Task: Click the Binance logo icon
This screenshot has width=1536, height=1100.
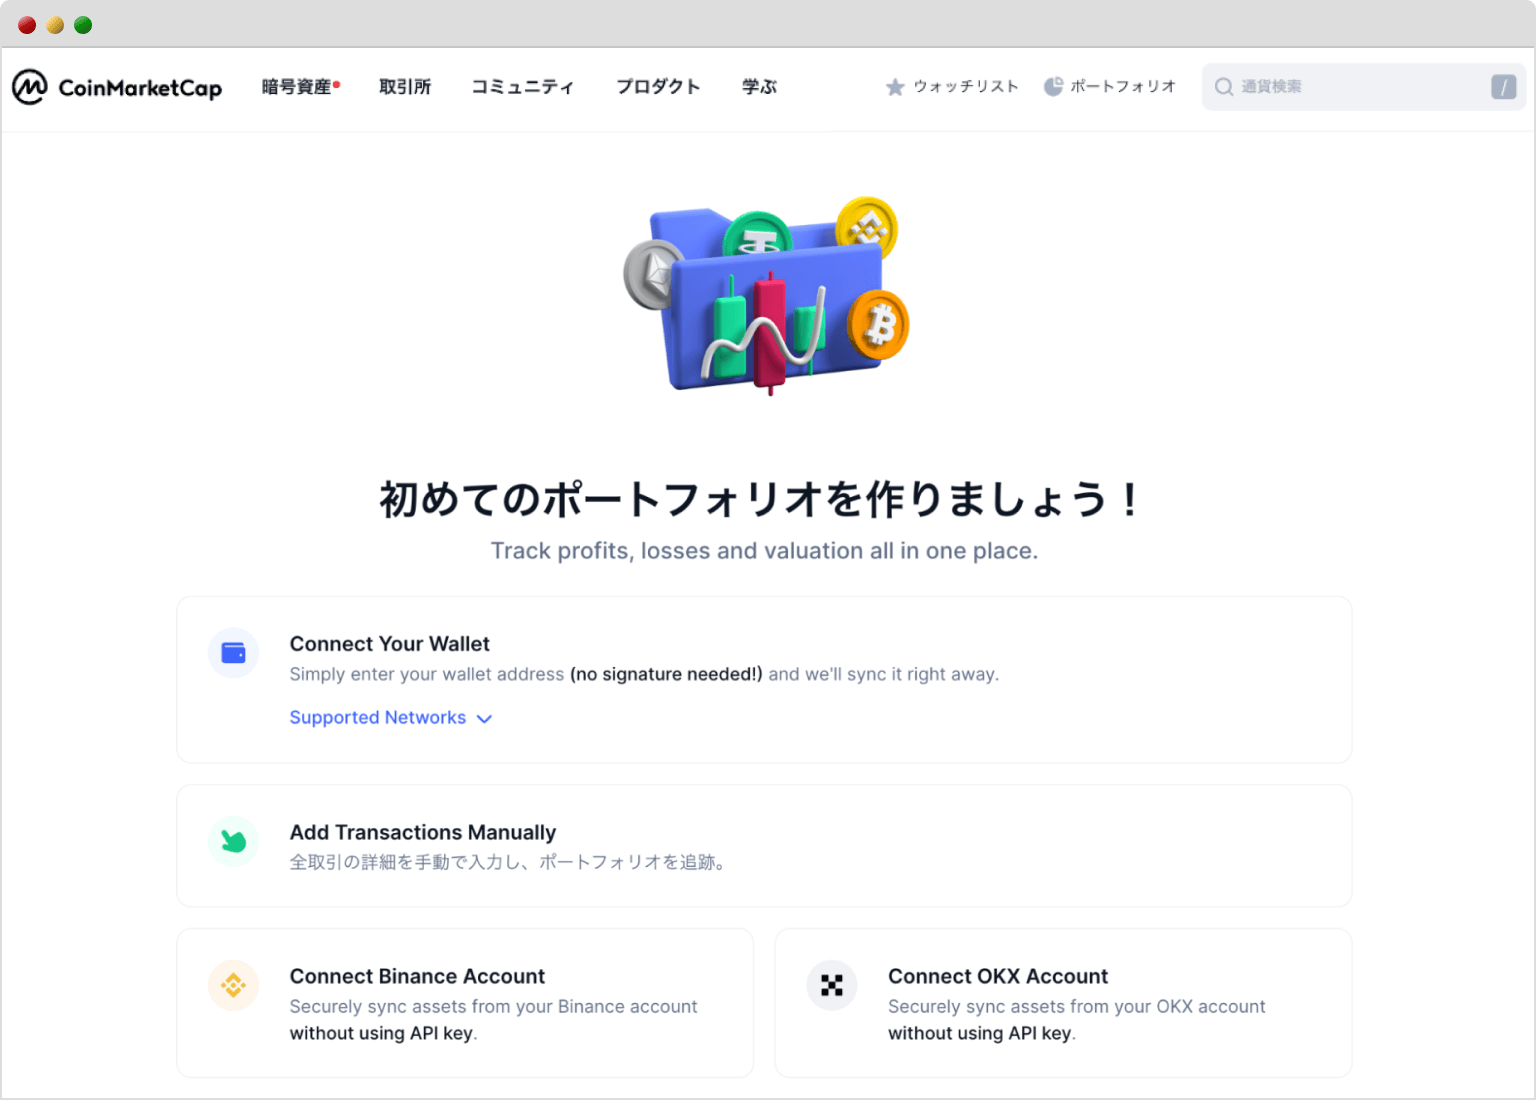Action: [x=234, y=985]
